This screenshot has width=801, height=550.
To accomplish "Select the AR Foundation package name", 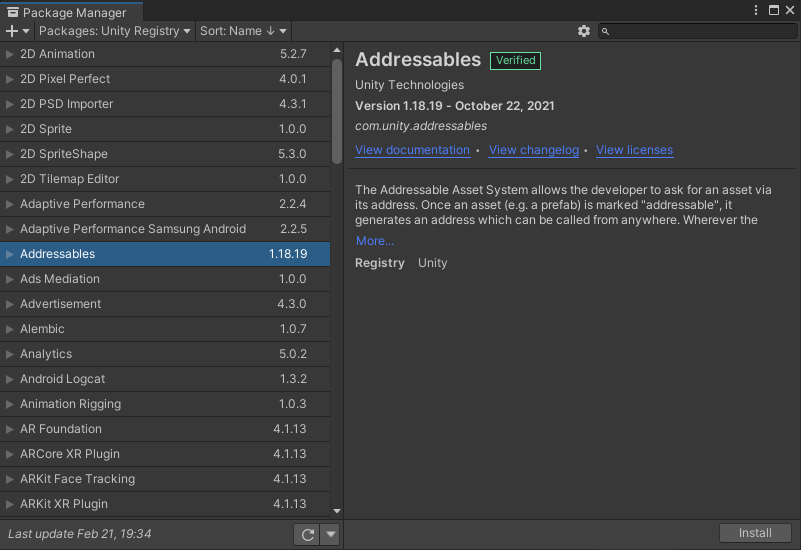I will pyautogui.click(x=61, y=429).
